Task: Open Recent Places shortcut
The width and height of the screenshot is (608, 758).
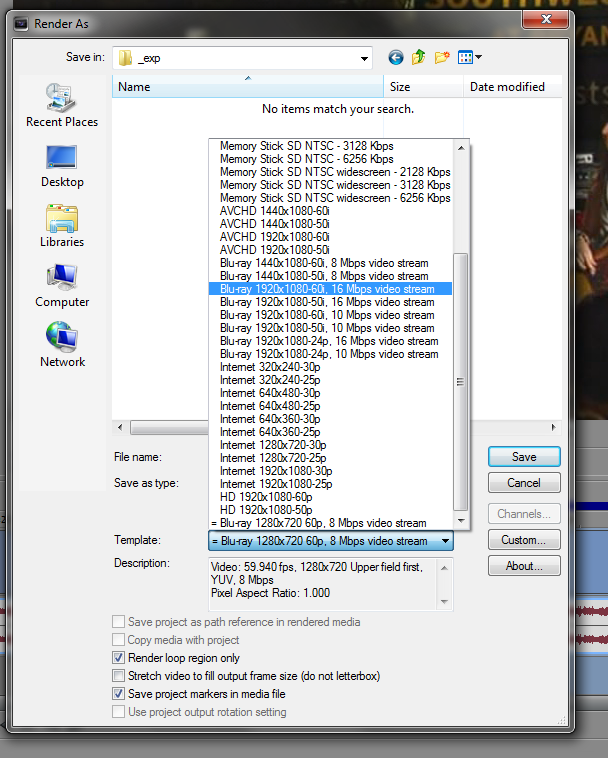Action: pos(62,105)
